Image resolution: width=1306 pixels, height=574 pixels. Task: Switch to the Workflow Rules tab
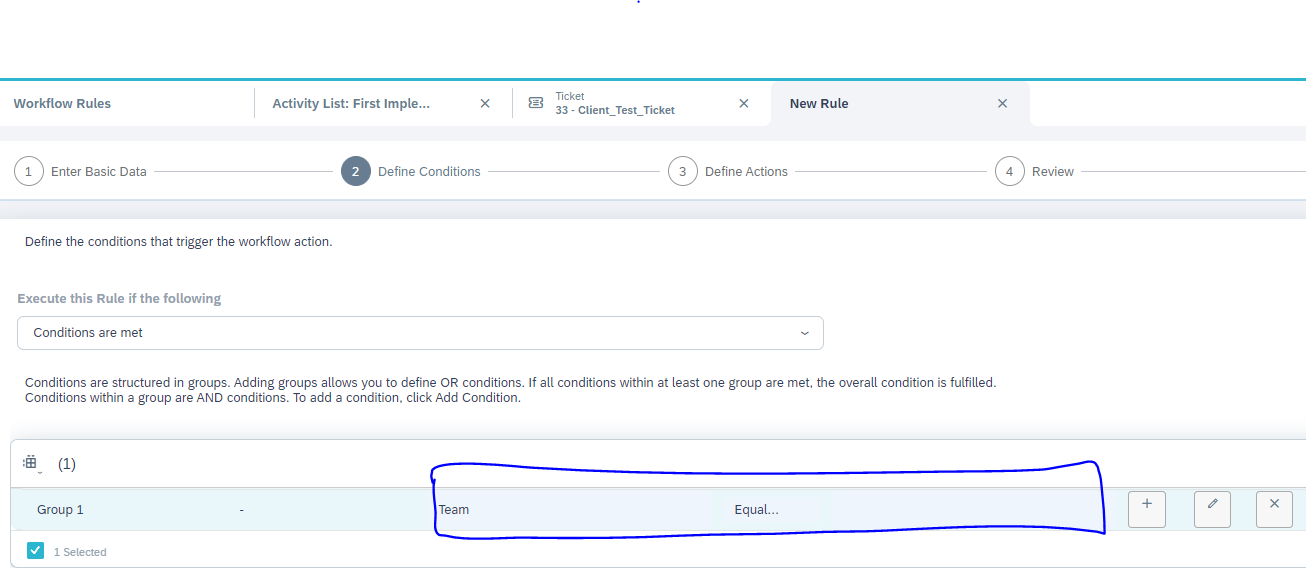62,103
